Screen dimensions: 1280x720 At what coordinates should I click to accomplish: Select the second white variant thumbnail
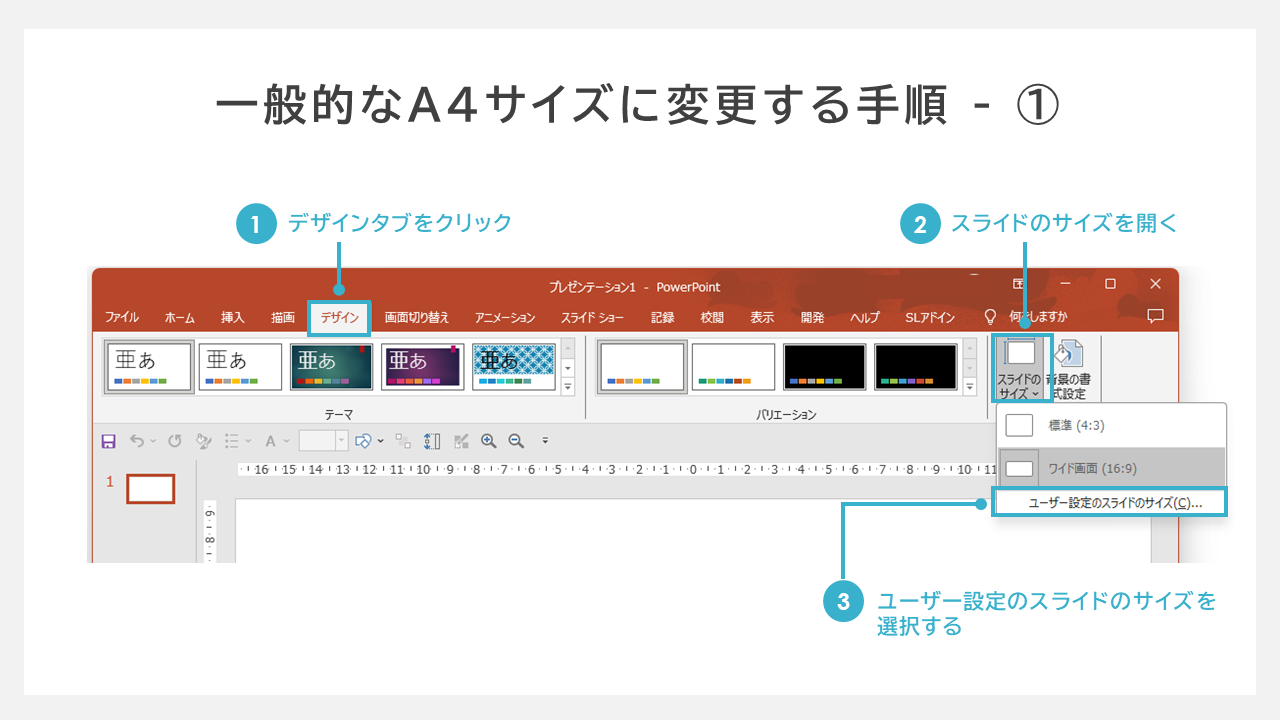coord(734,367)
